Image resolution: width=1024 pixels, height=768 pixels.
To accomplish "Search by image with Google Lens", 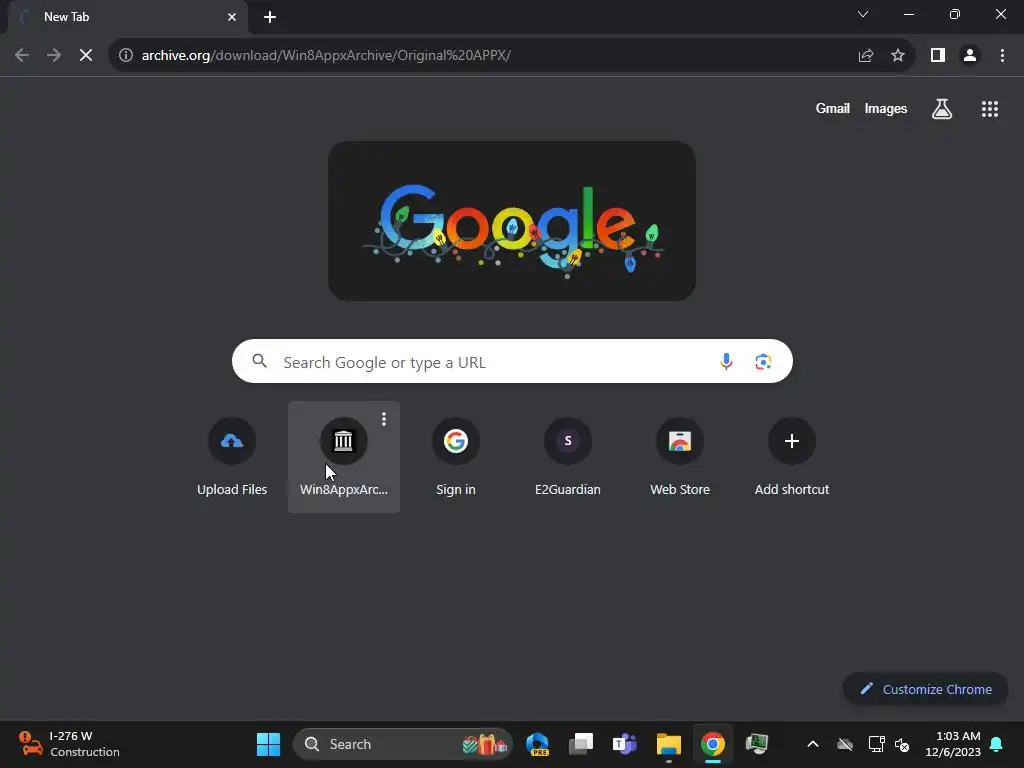I will coord(763,361).
